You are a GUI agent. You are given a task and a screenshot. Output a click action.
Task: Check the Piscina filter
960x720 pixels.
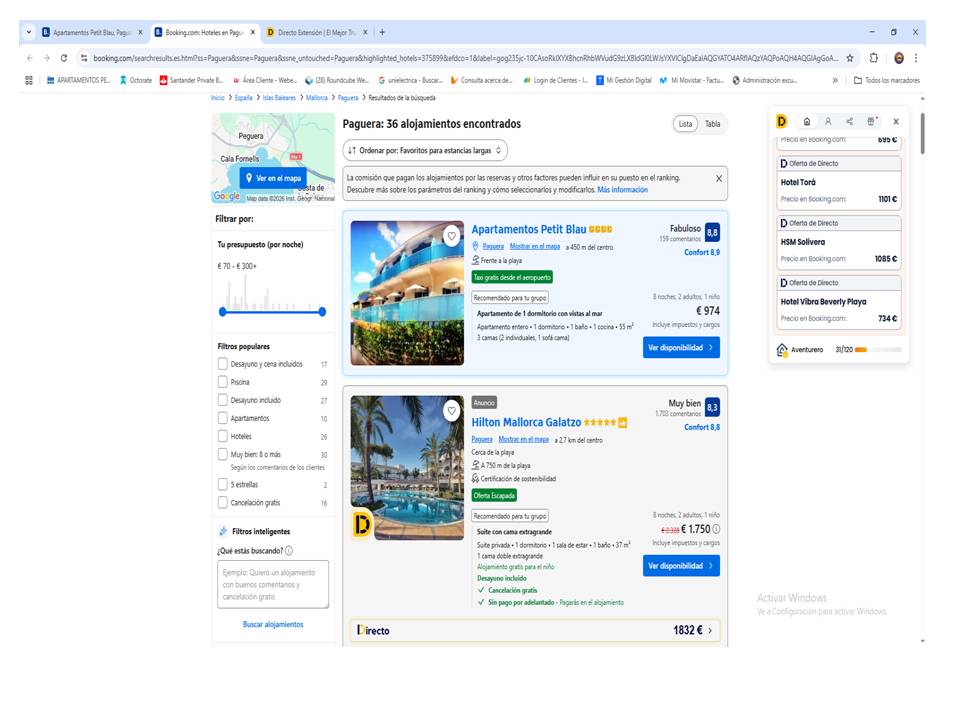[223, 383]
